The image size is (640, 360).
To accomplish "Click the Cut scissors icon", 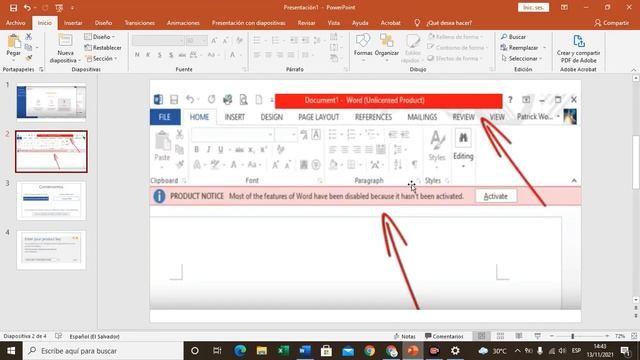I will 29,37.
